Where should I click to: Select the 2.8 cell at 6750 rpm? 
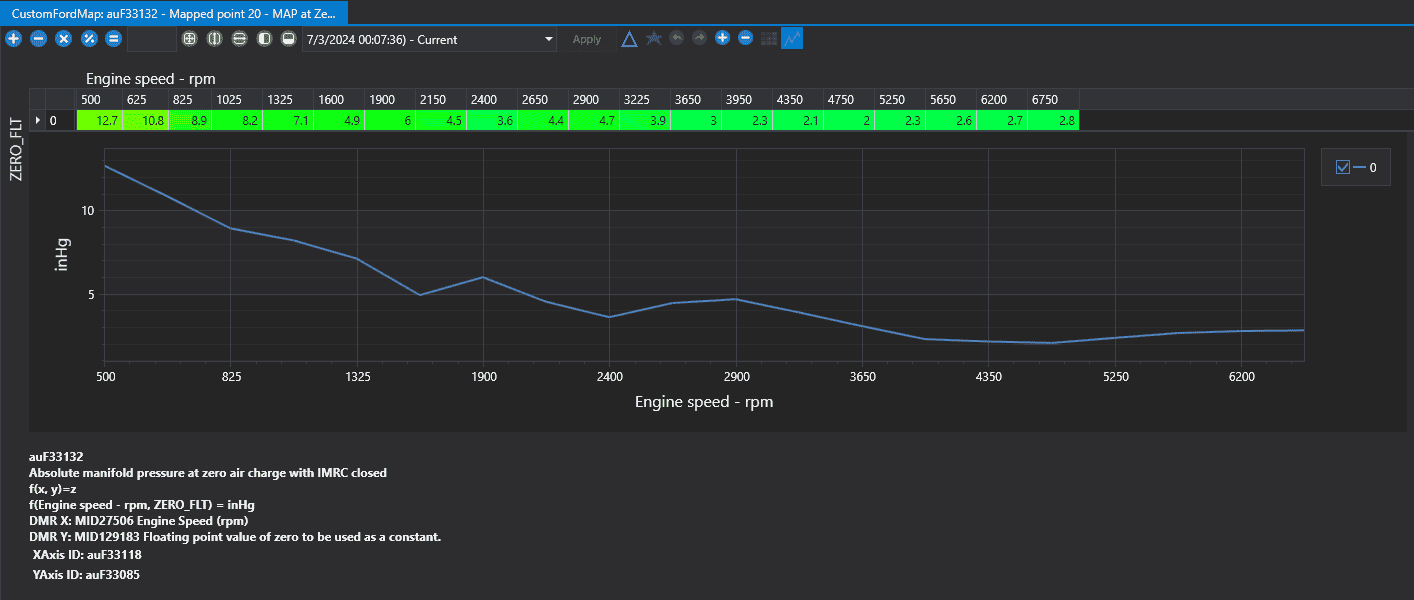point(1054,120)
